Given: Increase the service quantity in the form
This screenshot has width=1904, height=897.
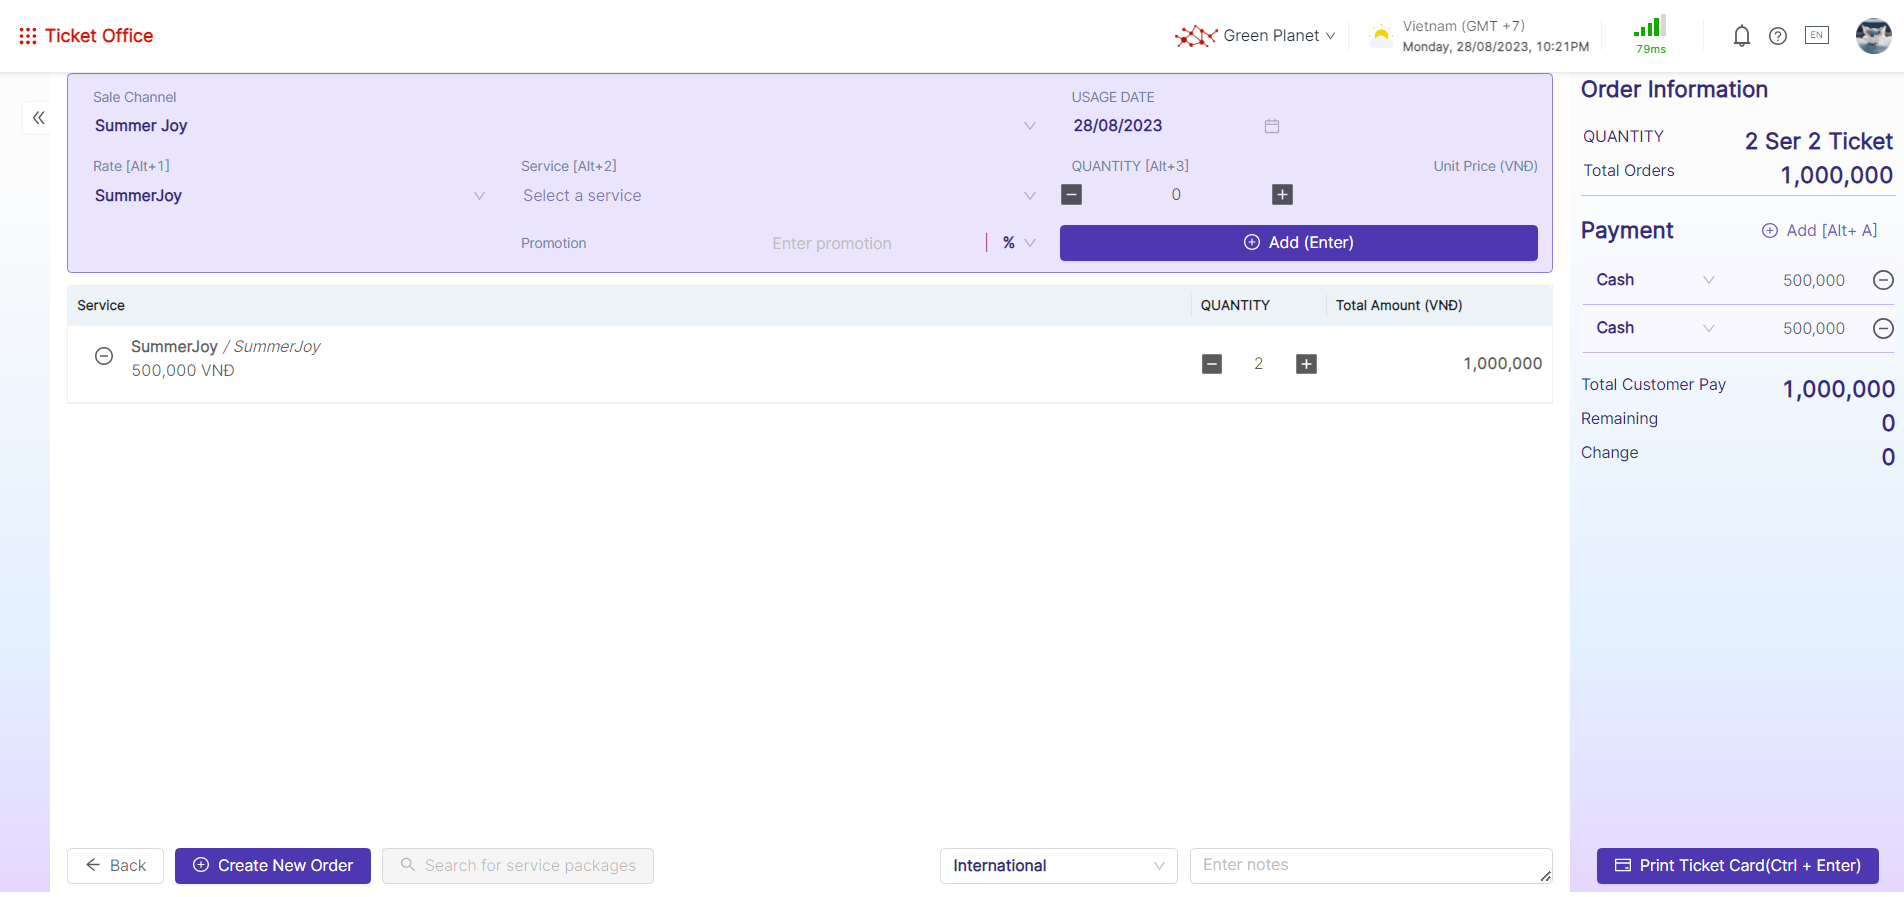Looking at the screenshot, I should pyautogui.click(x=1283, y=195).
